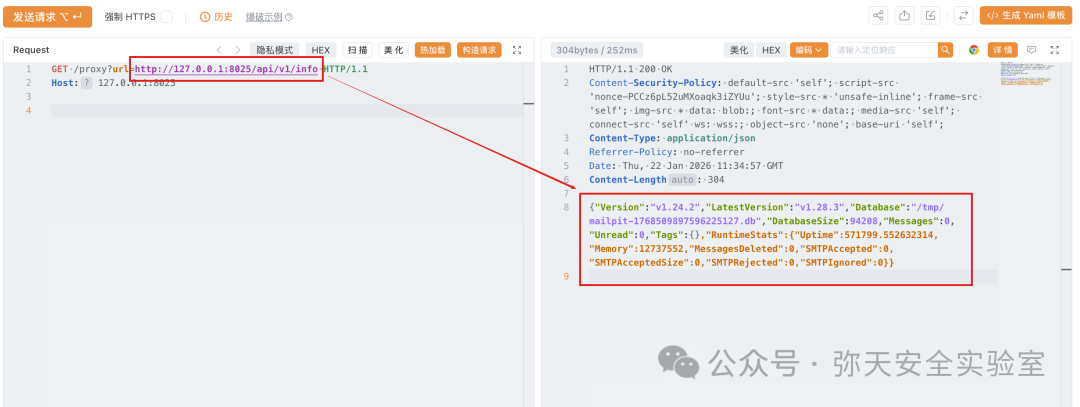This screenshot has height=407, width=1080.
Task: Click the 热加载 button
Action: [433, 50]
